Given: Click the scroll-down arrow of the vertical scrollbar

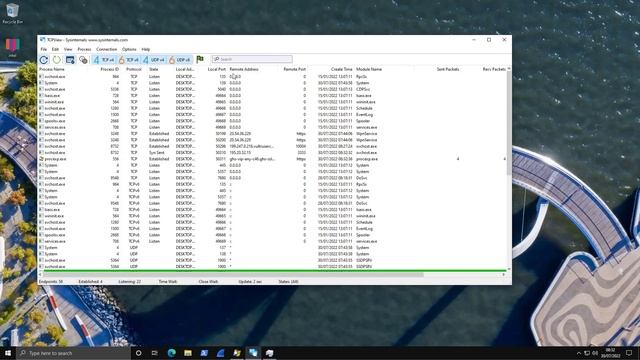Looking at the screenshot, I should pos(509,269).
